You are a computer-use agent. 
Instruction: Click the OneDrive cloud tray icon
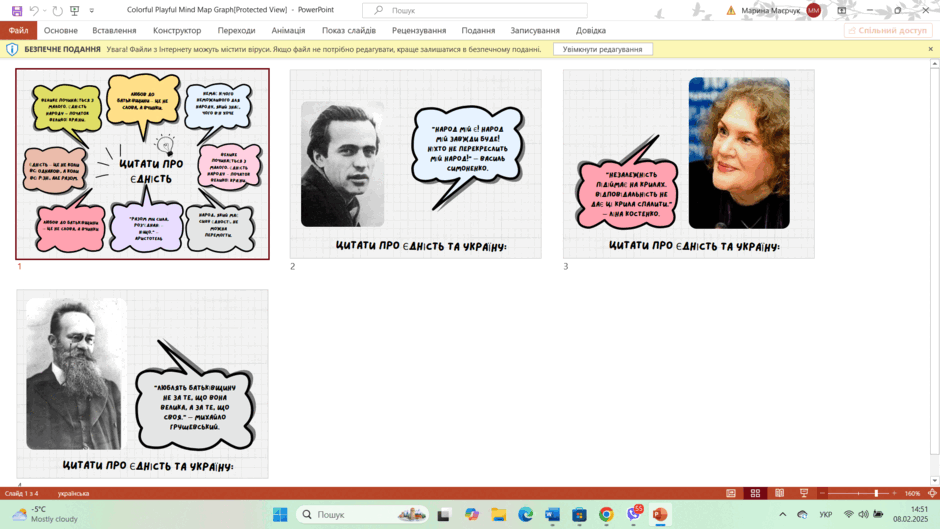tap(802, 515)
